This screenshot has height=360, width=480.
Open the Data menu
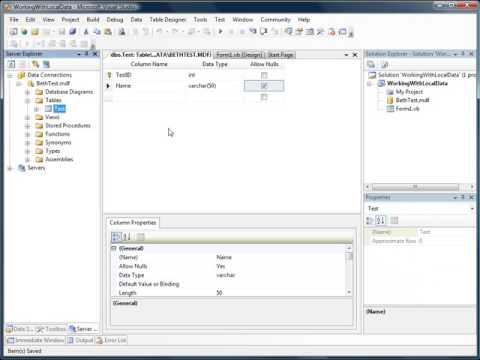(x=136, y=20)
